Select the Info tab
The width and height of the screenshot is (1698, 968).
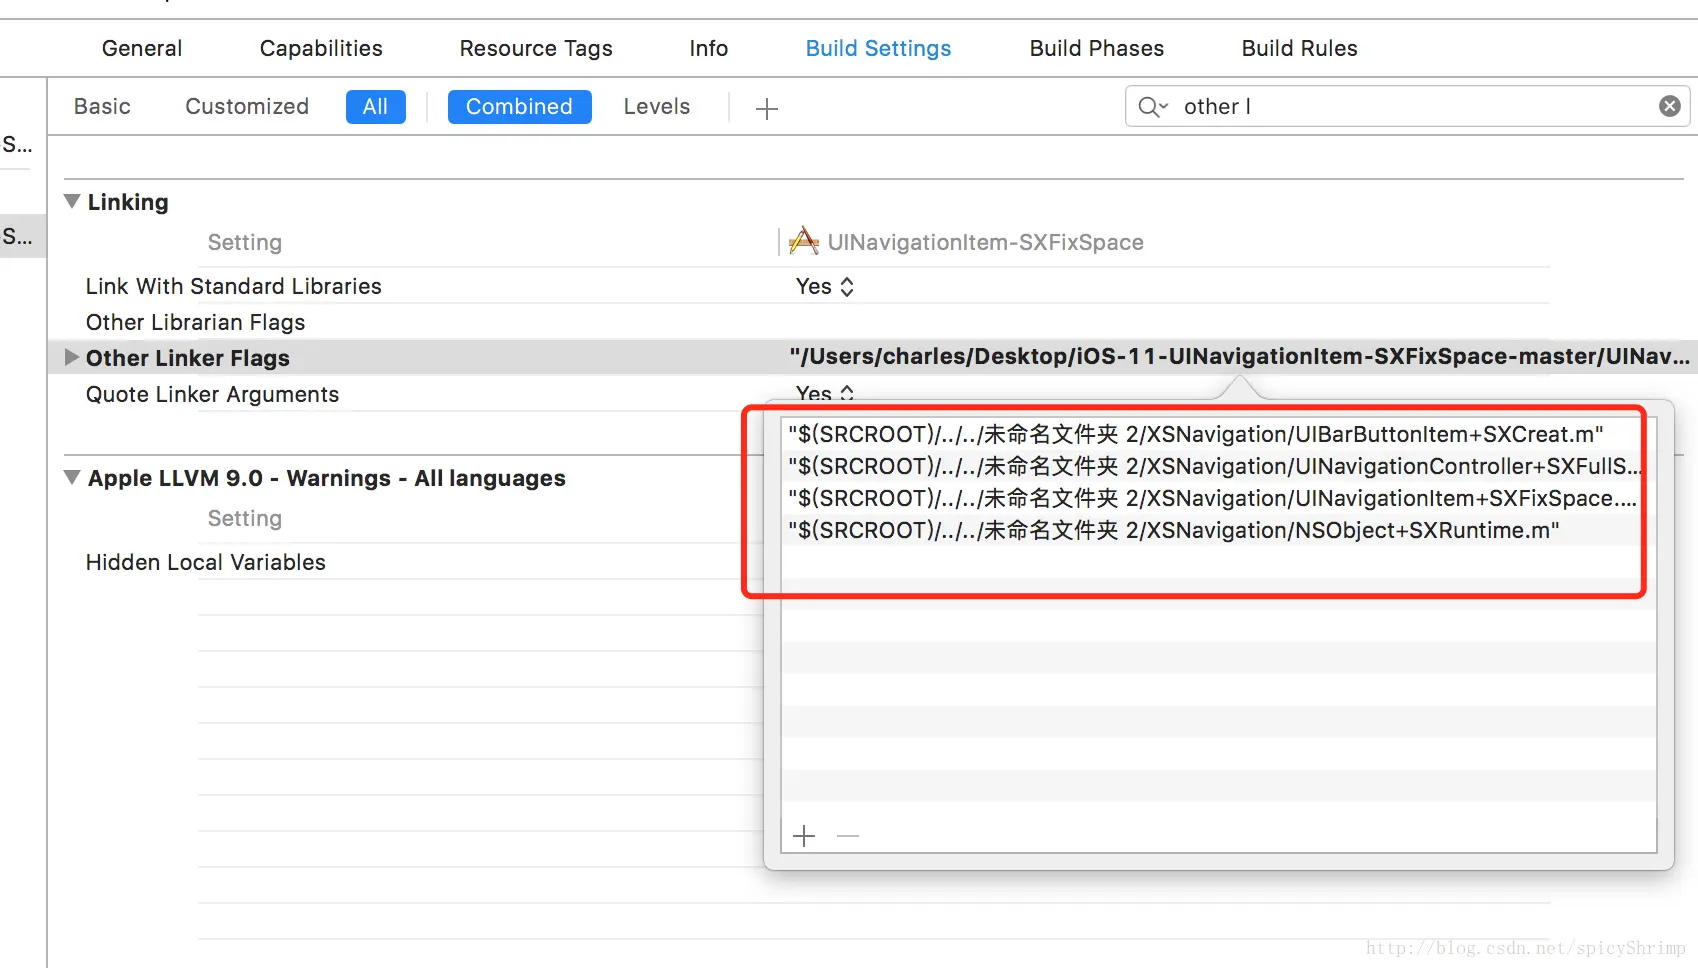tap(709, 48)
